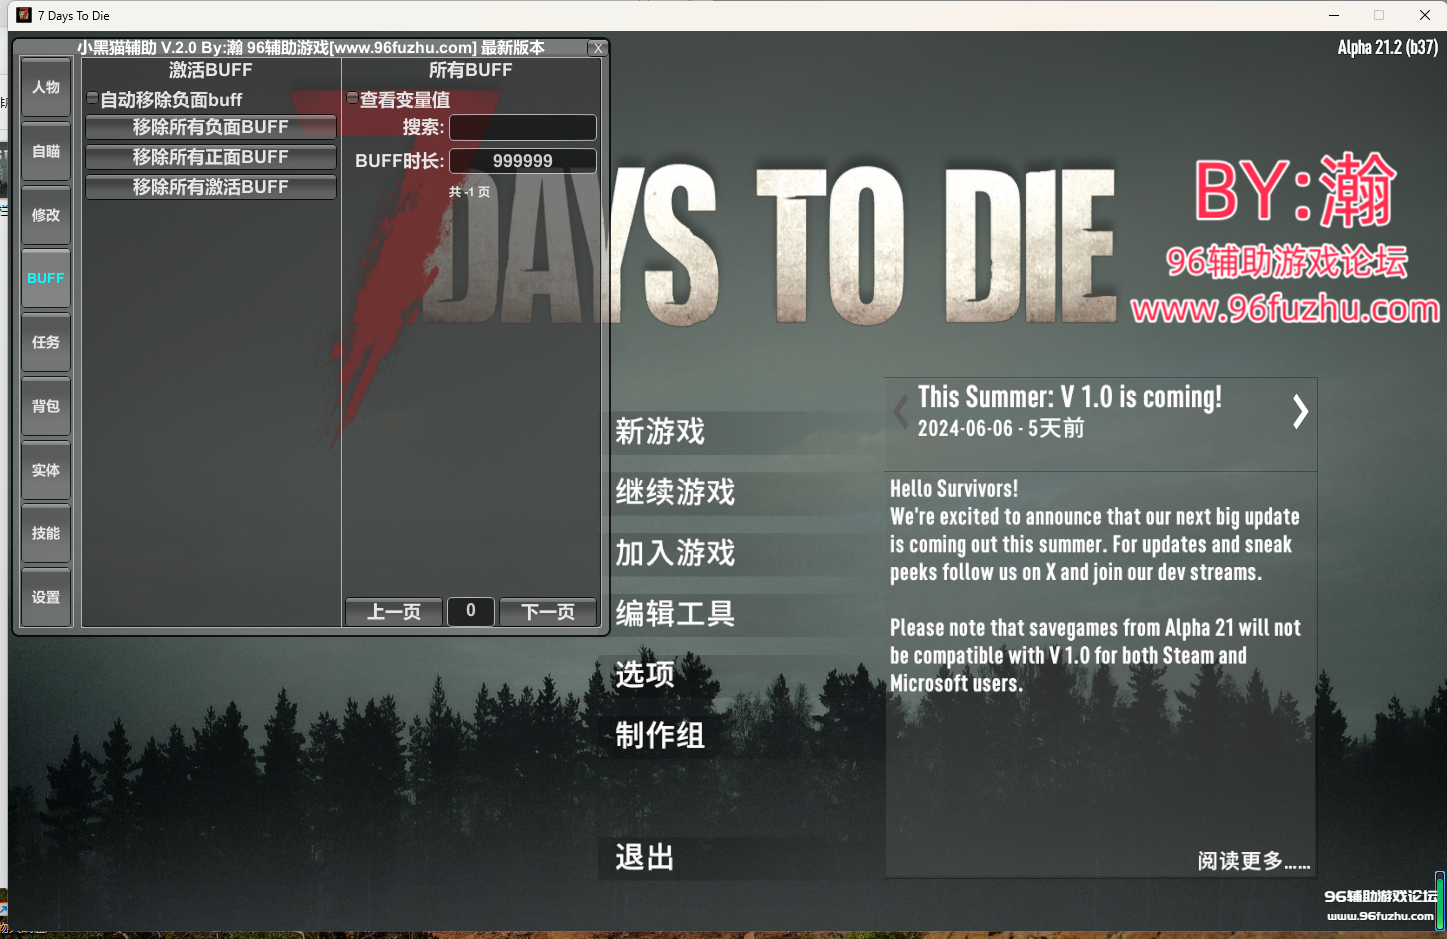Select the 修改 (modify) sidebar tab
The width and height of the screenshot is (1447, 939).
tap(46, 216)
